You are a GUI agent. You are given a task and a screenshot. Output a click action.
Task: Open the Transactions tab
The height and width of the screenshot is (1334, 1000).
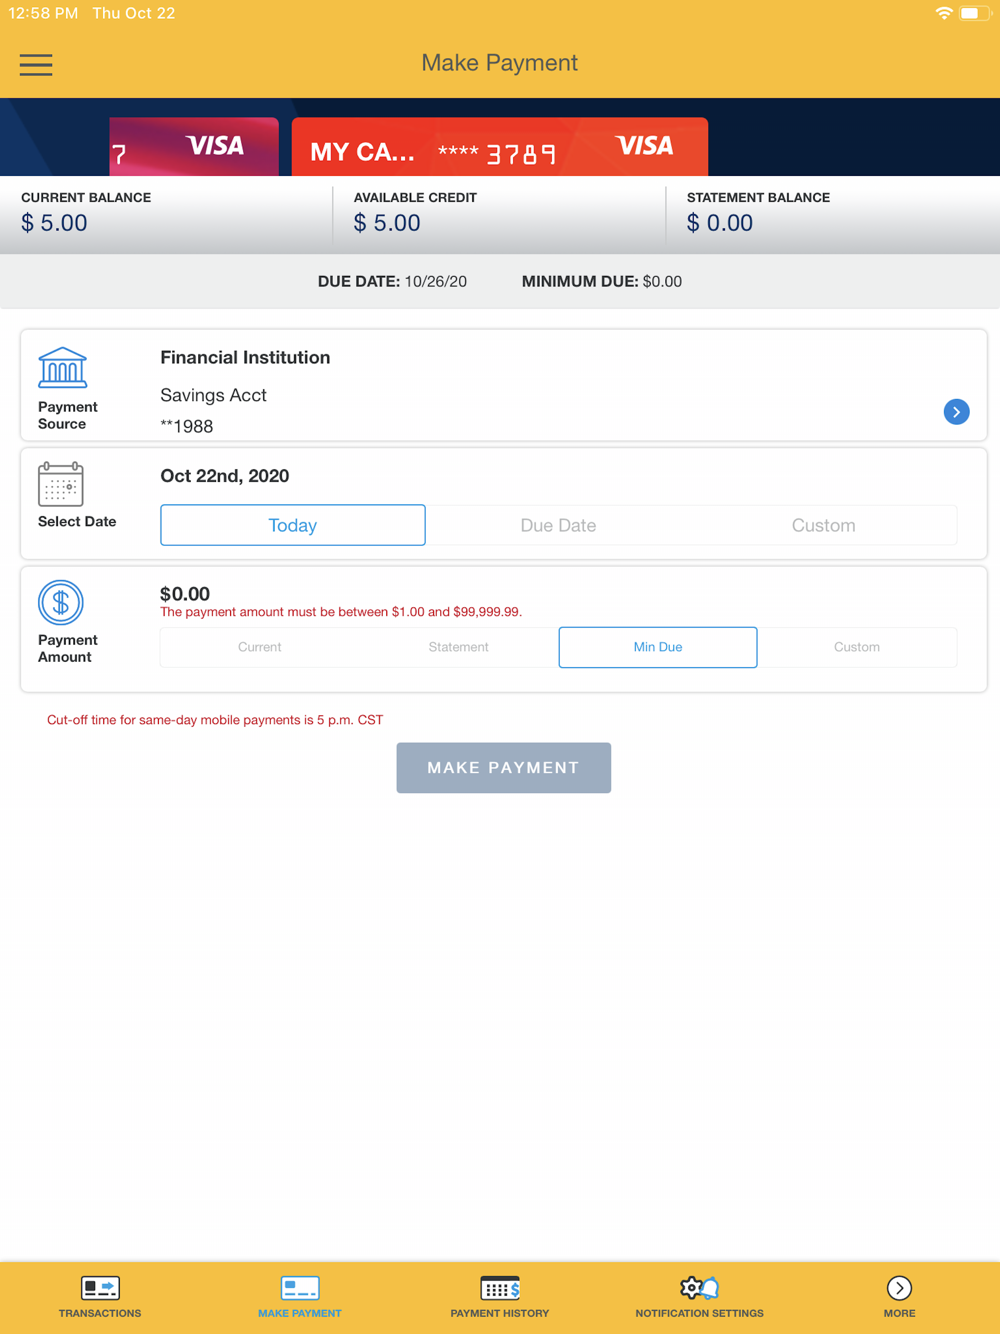pyautogui.click(x=100, y=1297)
